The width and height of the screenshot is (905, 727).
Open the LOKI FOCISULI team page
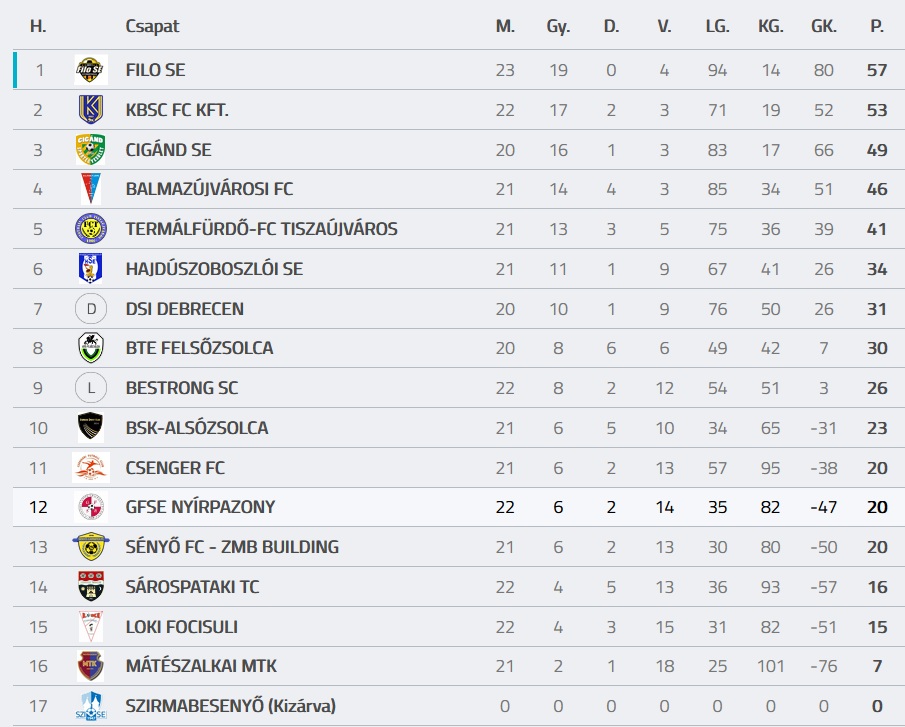(181, 627)
